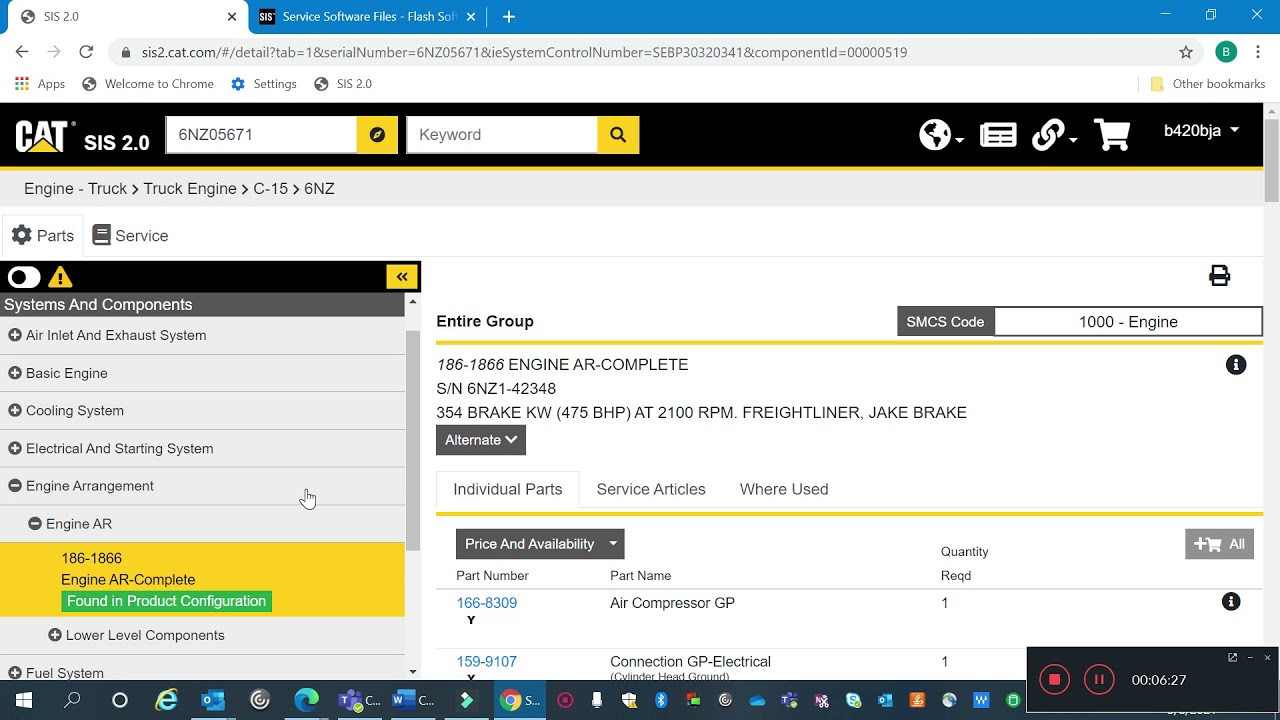The height and width of the screenshot is (720, 1280).
Task: Show info for the 186-1866 engine arrangement
Action: 1236,365
